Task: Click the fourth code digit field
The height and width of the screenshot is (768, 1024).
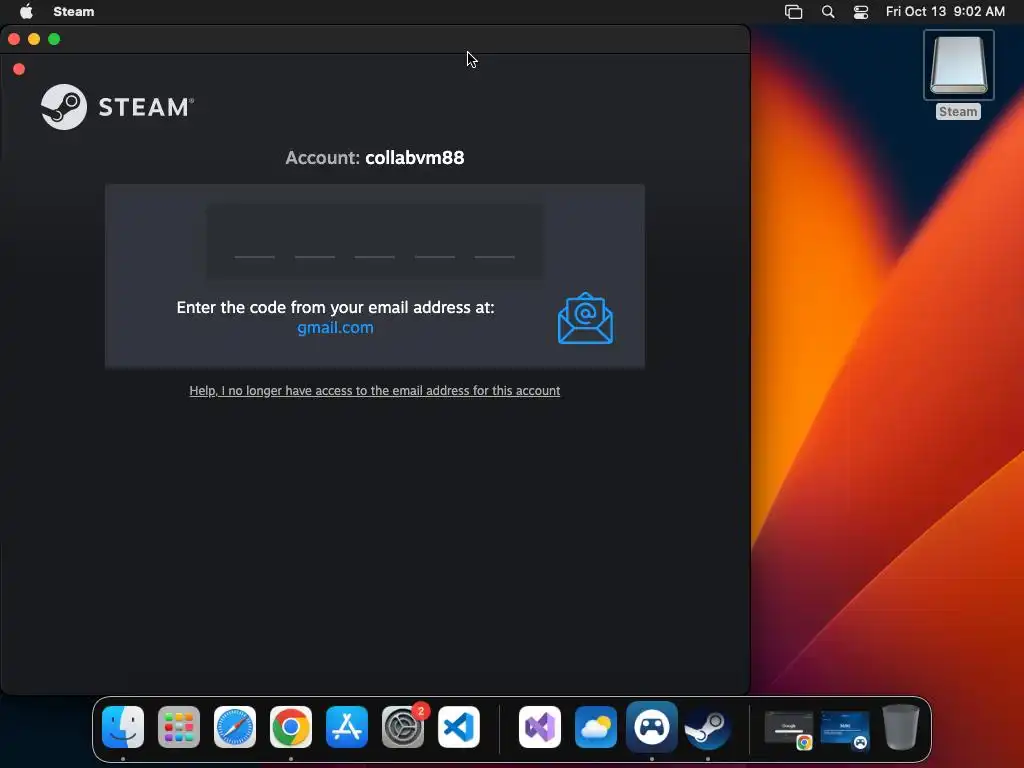Action: (x=435, y=242)
